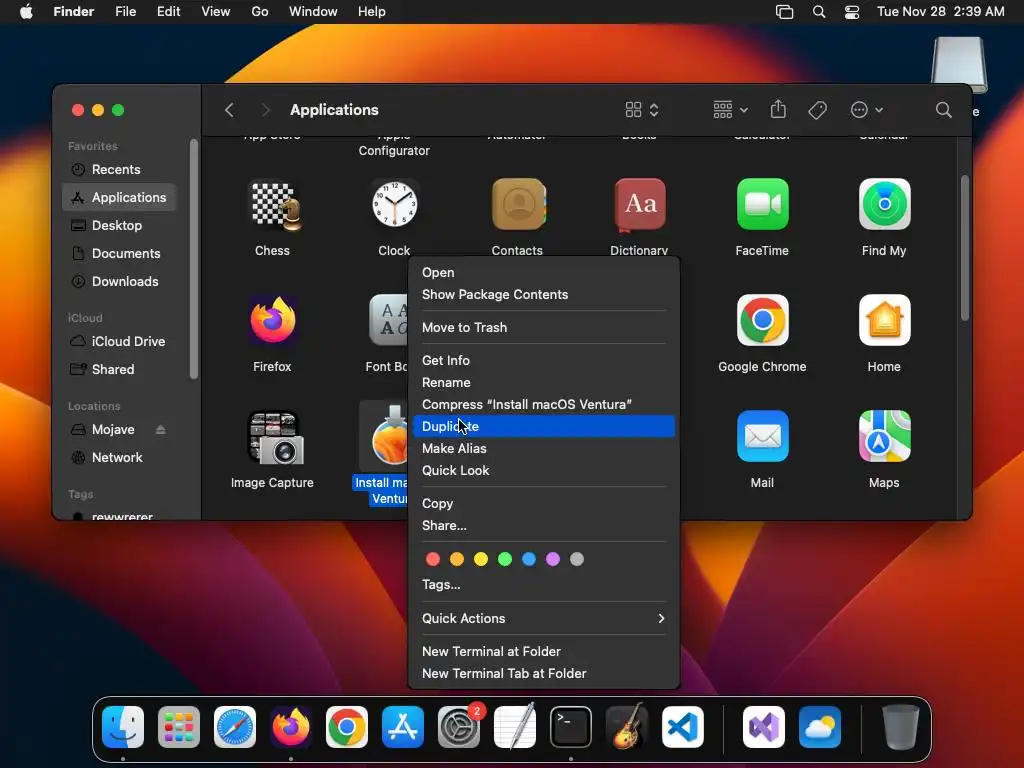Open Spotlight search in menu bar

click(818, 12)
